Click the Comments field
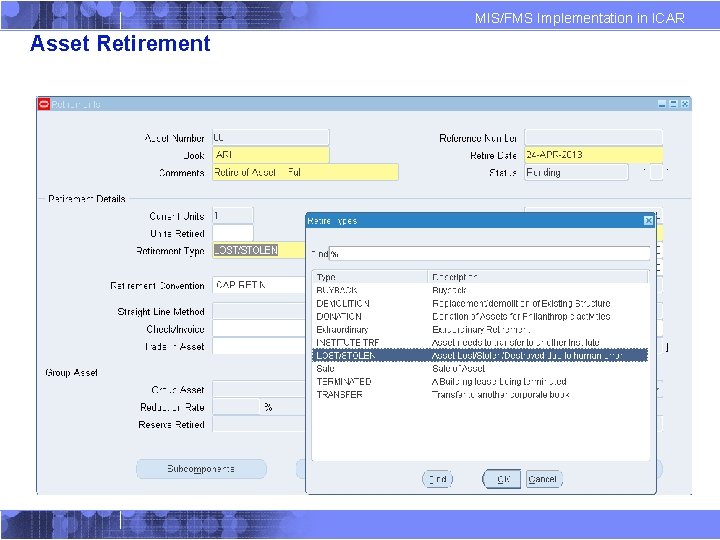The image size is (720, 540). (305, 172)
